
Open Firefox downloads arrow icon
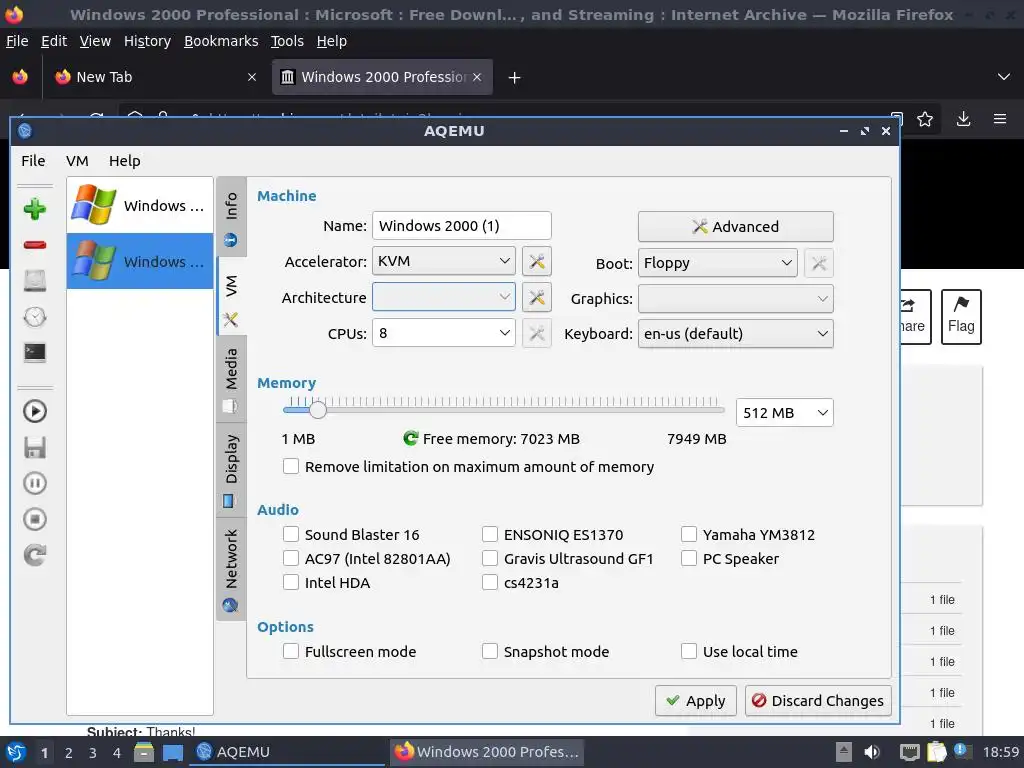click(x=963, y=119)
